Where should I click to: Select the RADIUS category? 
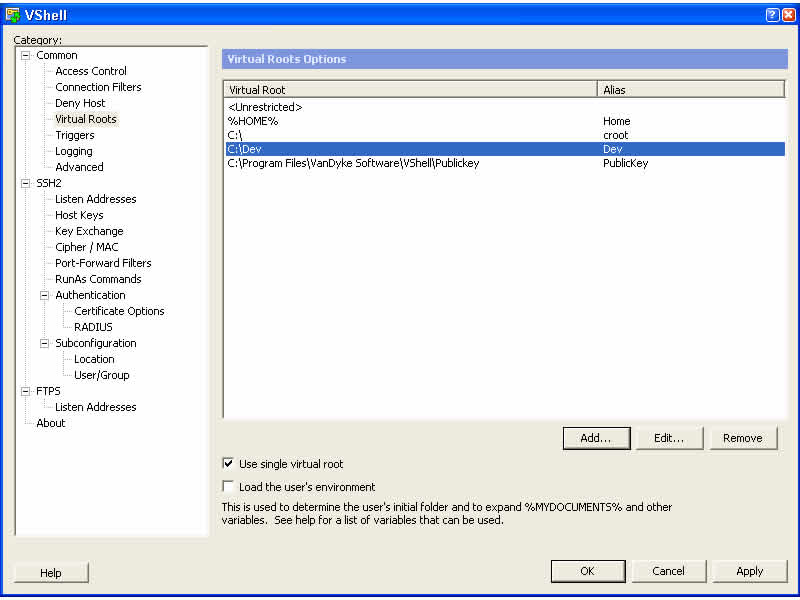[x=93, y=327]
